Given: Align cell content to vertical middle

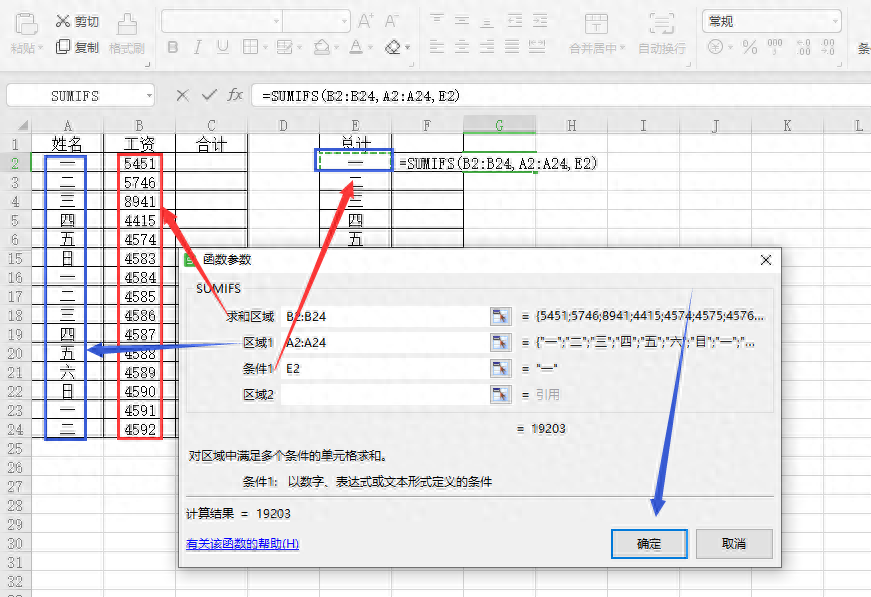Looking at the screenshot, I should [462, 21].
